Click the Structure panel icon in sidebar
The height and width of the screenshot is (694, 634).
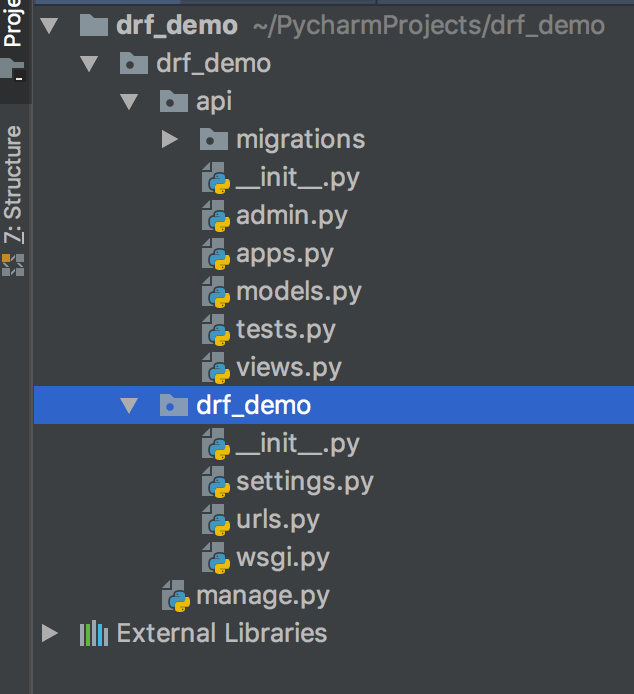click(x=13, y=265)
